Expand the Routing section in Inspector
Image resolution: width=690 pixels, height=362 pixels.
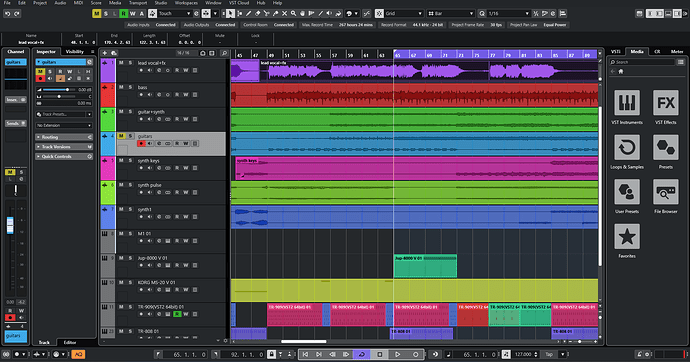pyautogui.click(x=64, y=137)
